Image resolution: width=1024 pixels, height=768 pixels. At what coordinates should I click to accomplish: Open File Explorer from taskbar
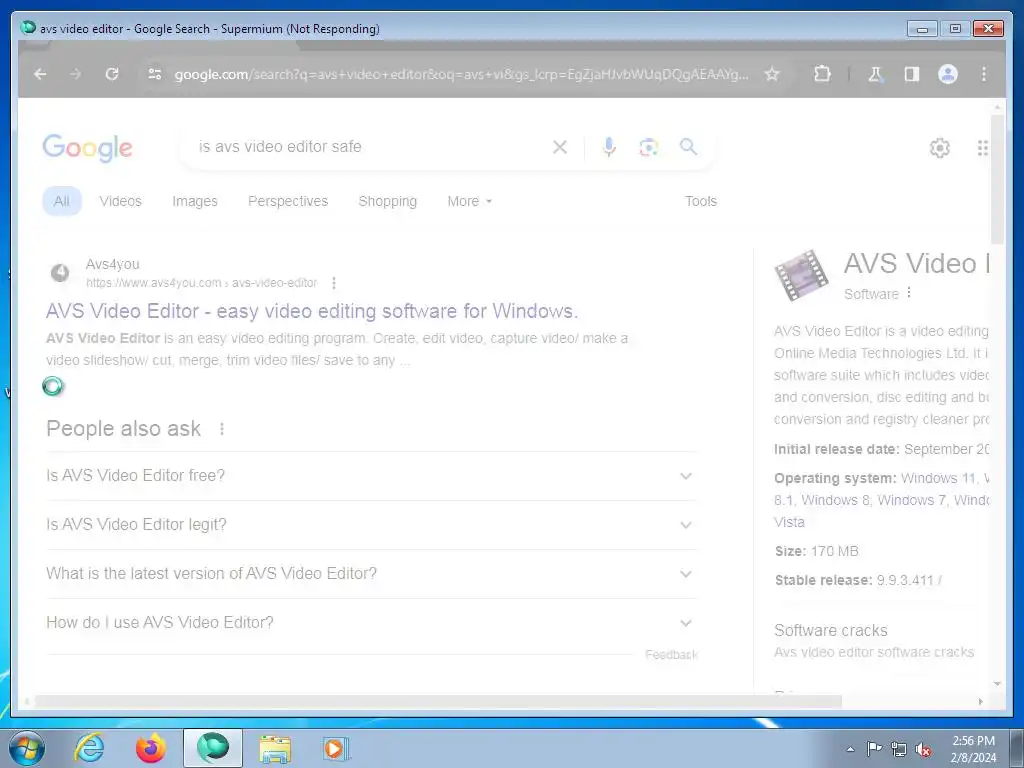(x=275, y=748)
